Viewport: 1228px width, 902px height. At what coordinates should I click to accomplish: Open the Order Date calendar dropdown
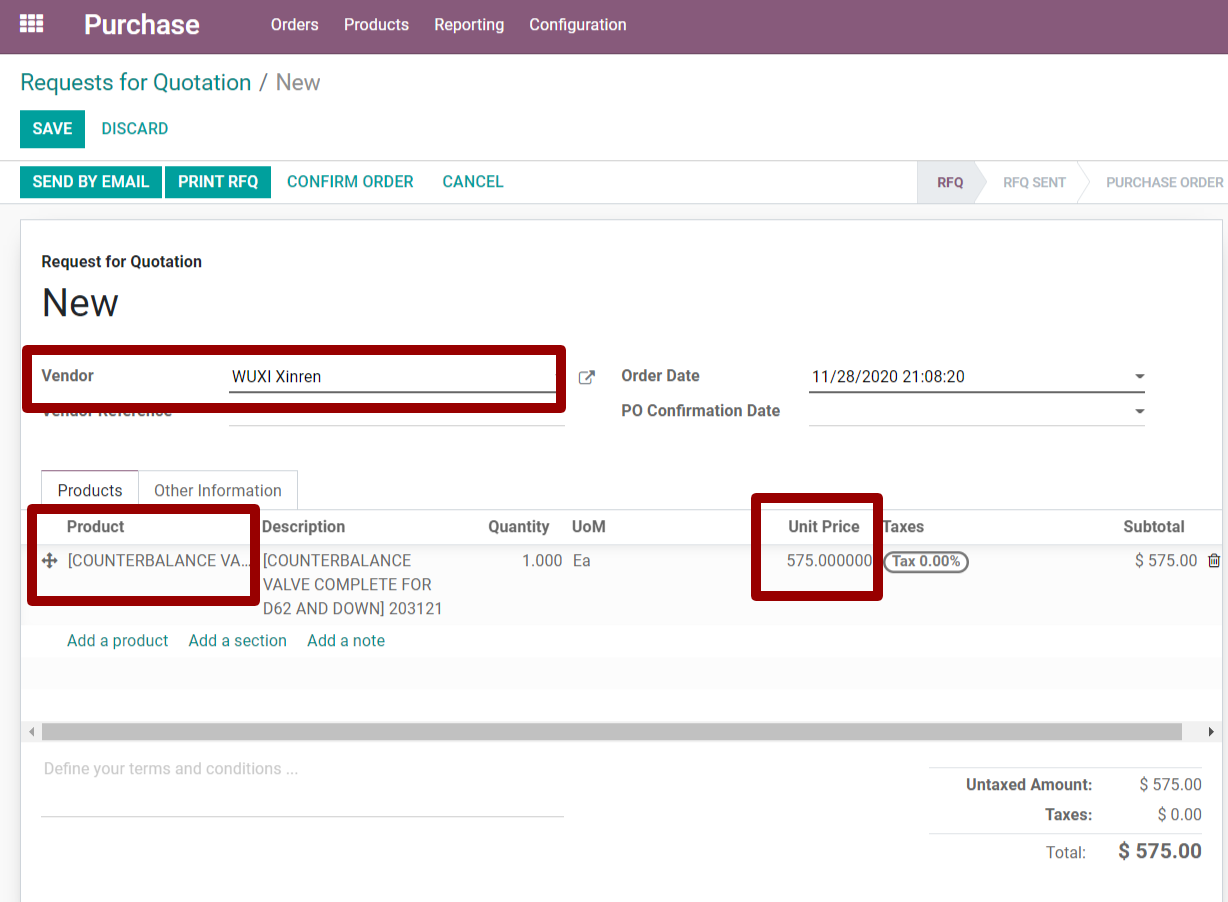(x=1139, y=376)
